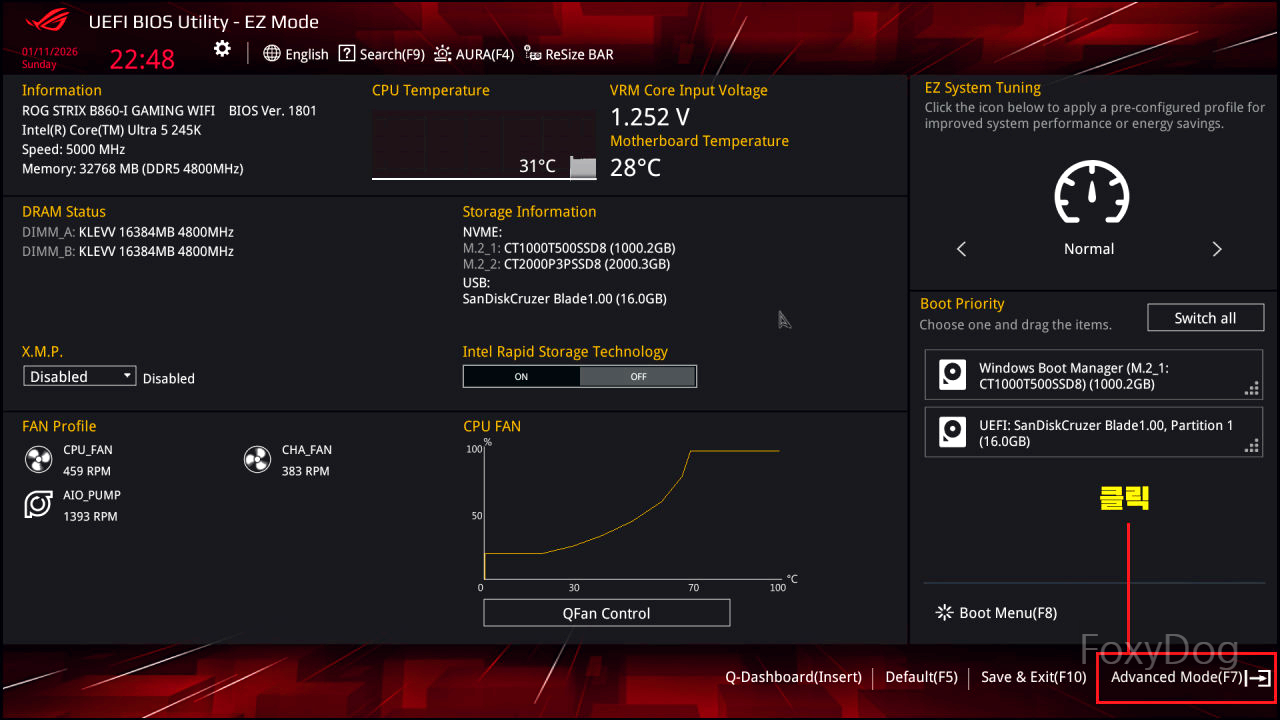
Task: Open ReSize BAR setting
Action: coord(569,54)
